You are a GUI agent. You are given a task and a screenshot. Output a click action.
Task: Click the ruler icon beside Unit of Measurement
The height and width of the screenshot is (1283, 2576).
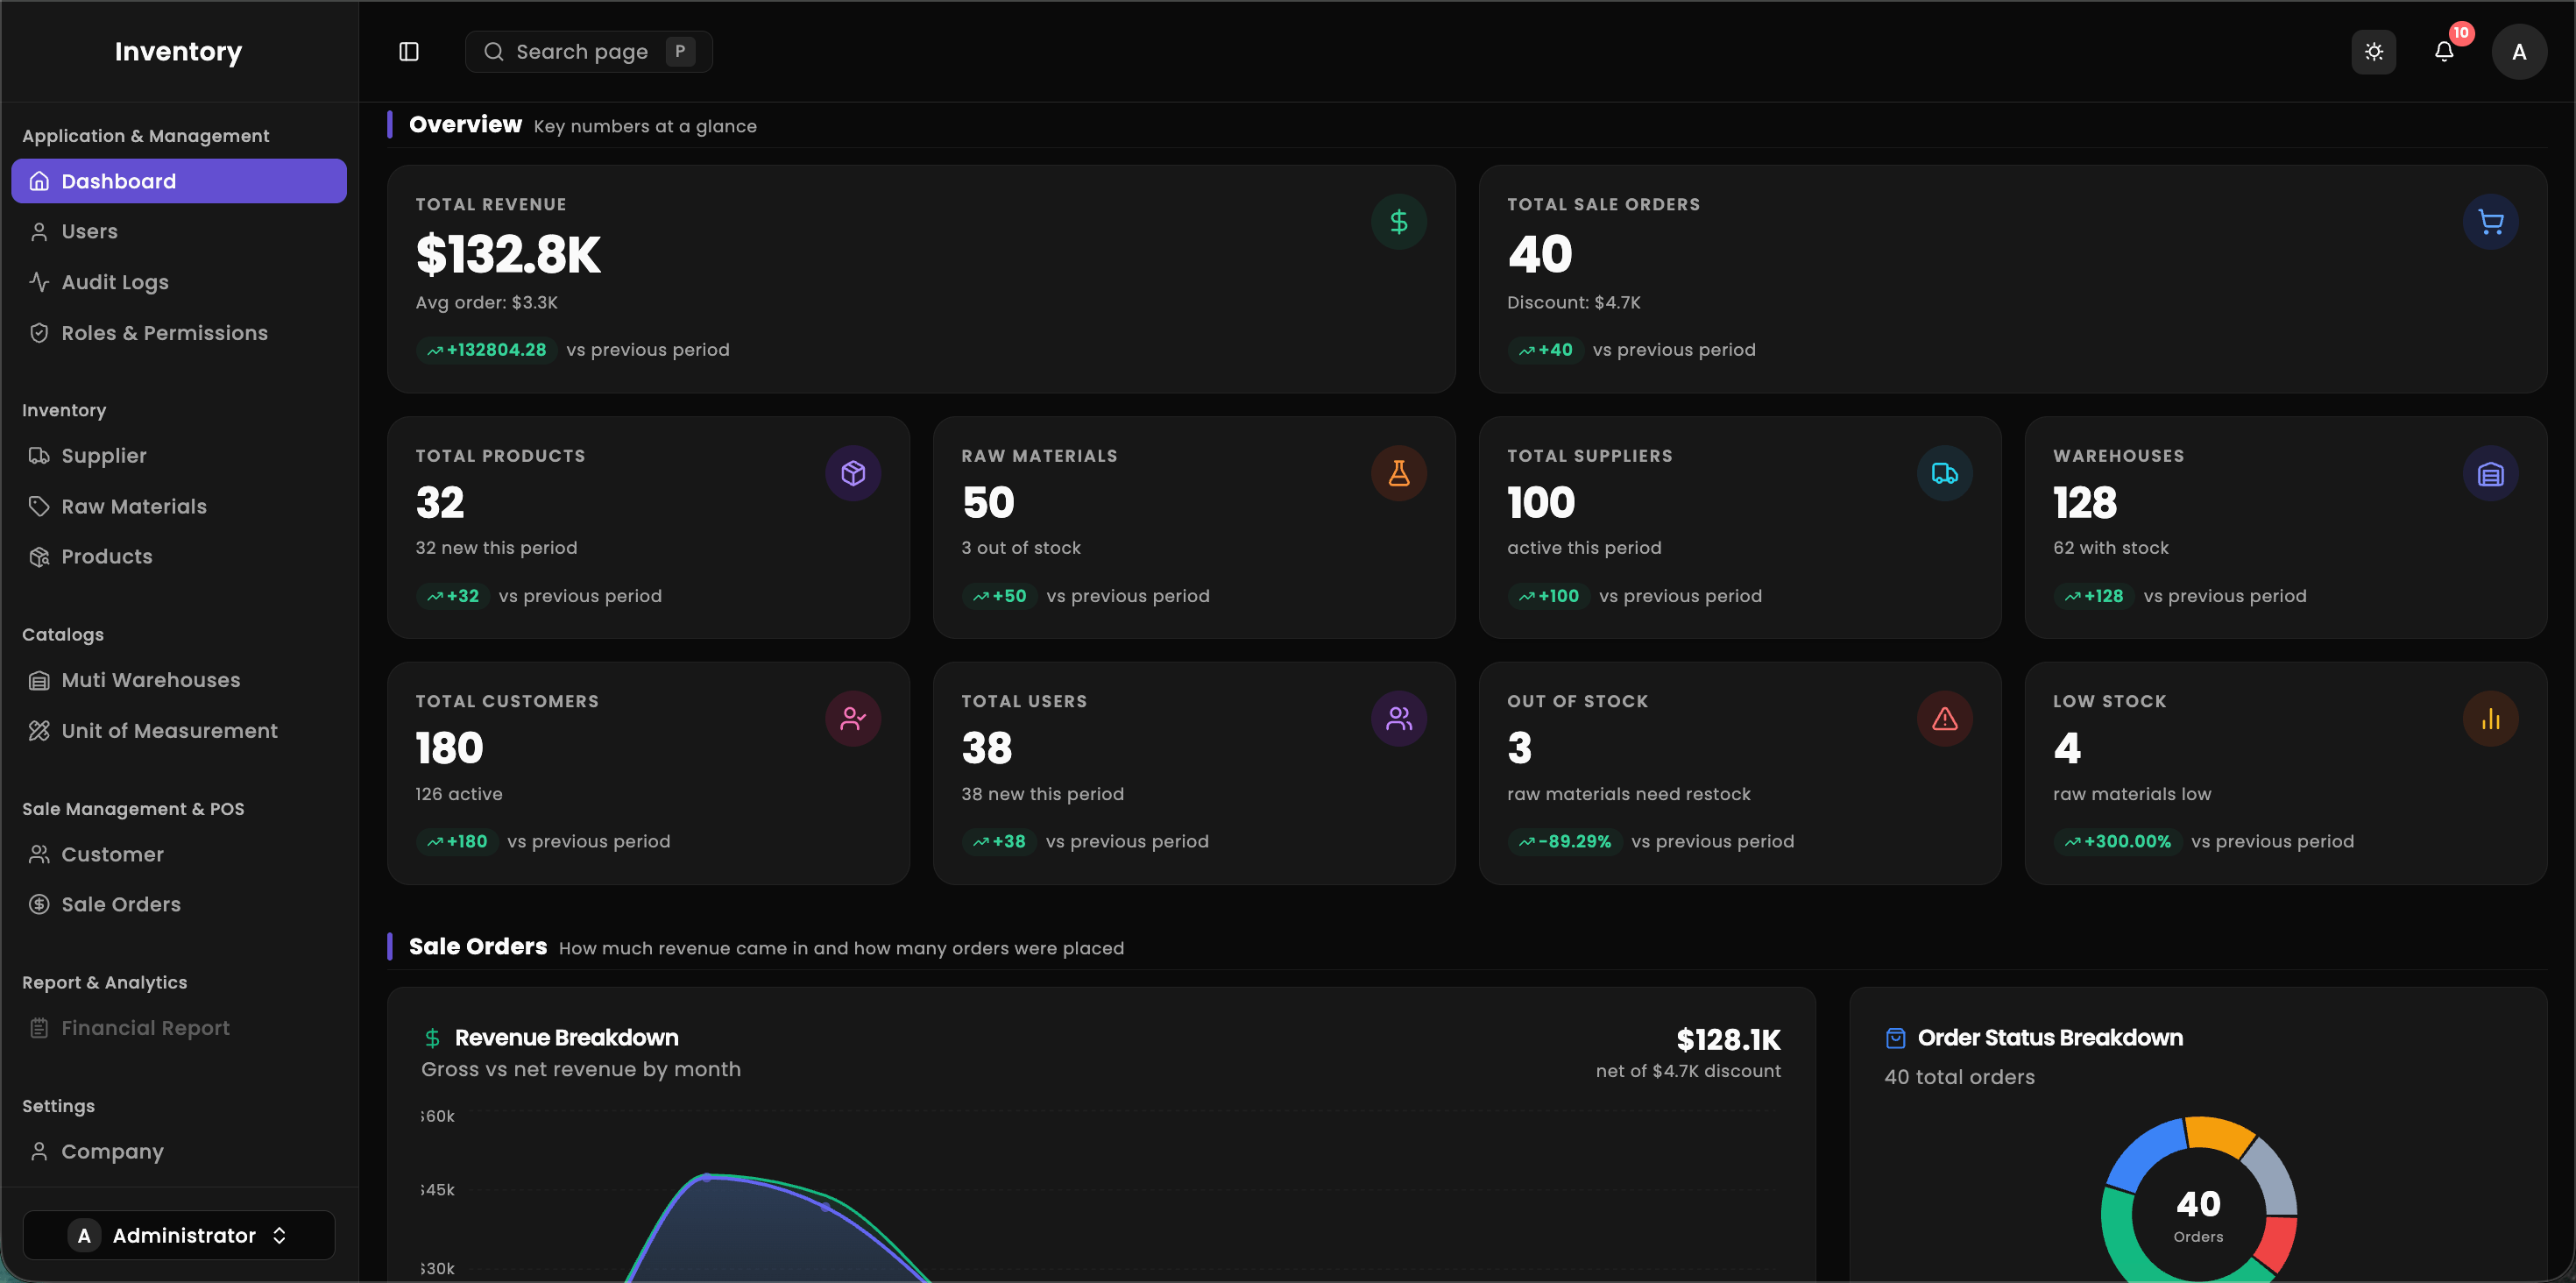click(x=39, y=731)
